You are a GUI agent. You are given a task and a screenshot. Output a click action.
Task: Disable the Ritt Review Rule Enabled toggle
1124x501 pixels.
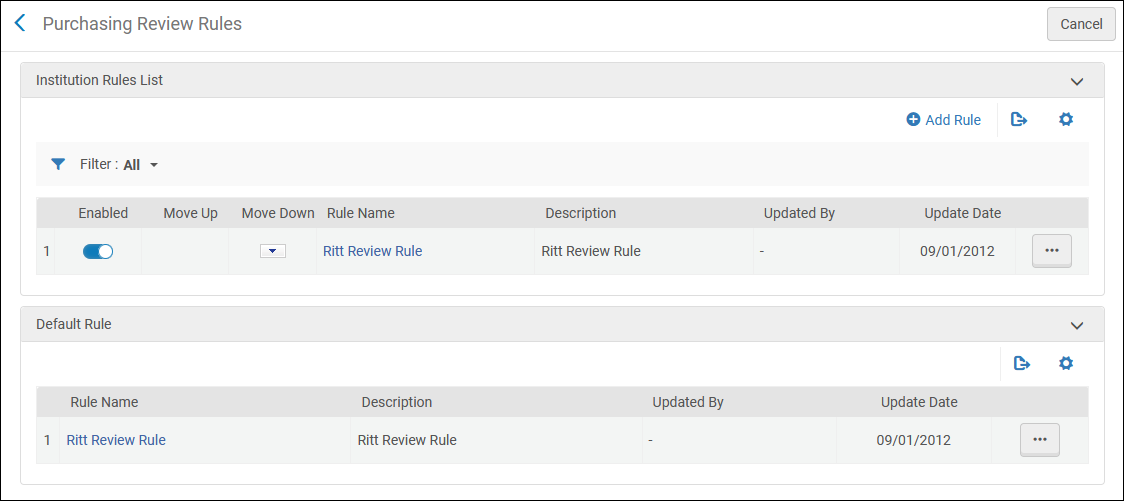(98, 252)
